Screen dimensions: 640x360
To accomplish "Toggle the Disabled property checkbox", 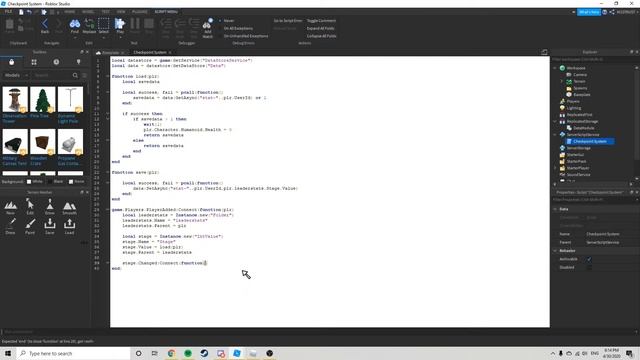I will tap(589, 267).
